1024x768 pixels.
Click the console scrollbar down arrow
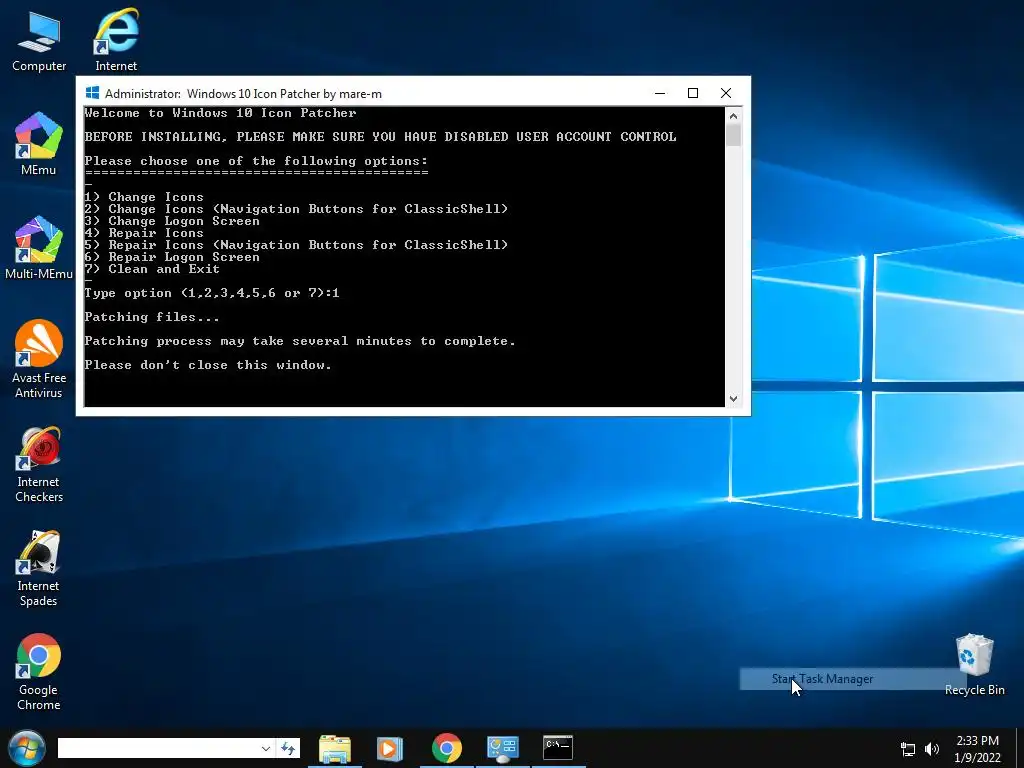pos(733,398)
